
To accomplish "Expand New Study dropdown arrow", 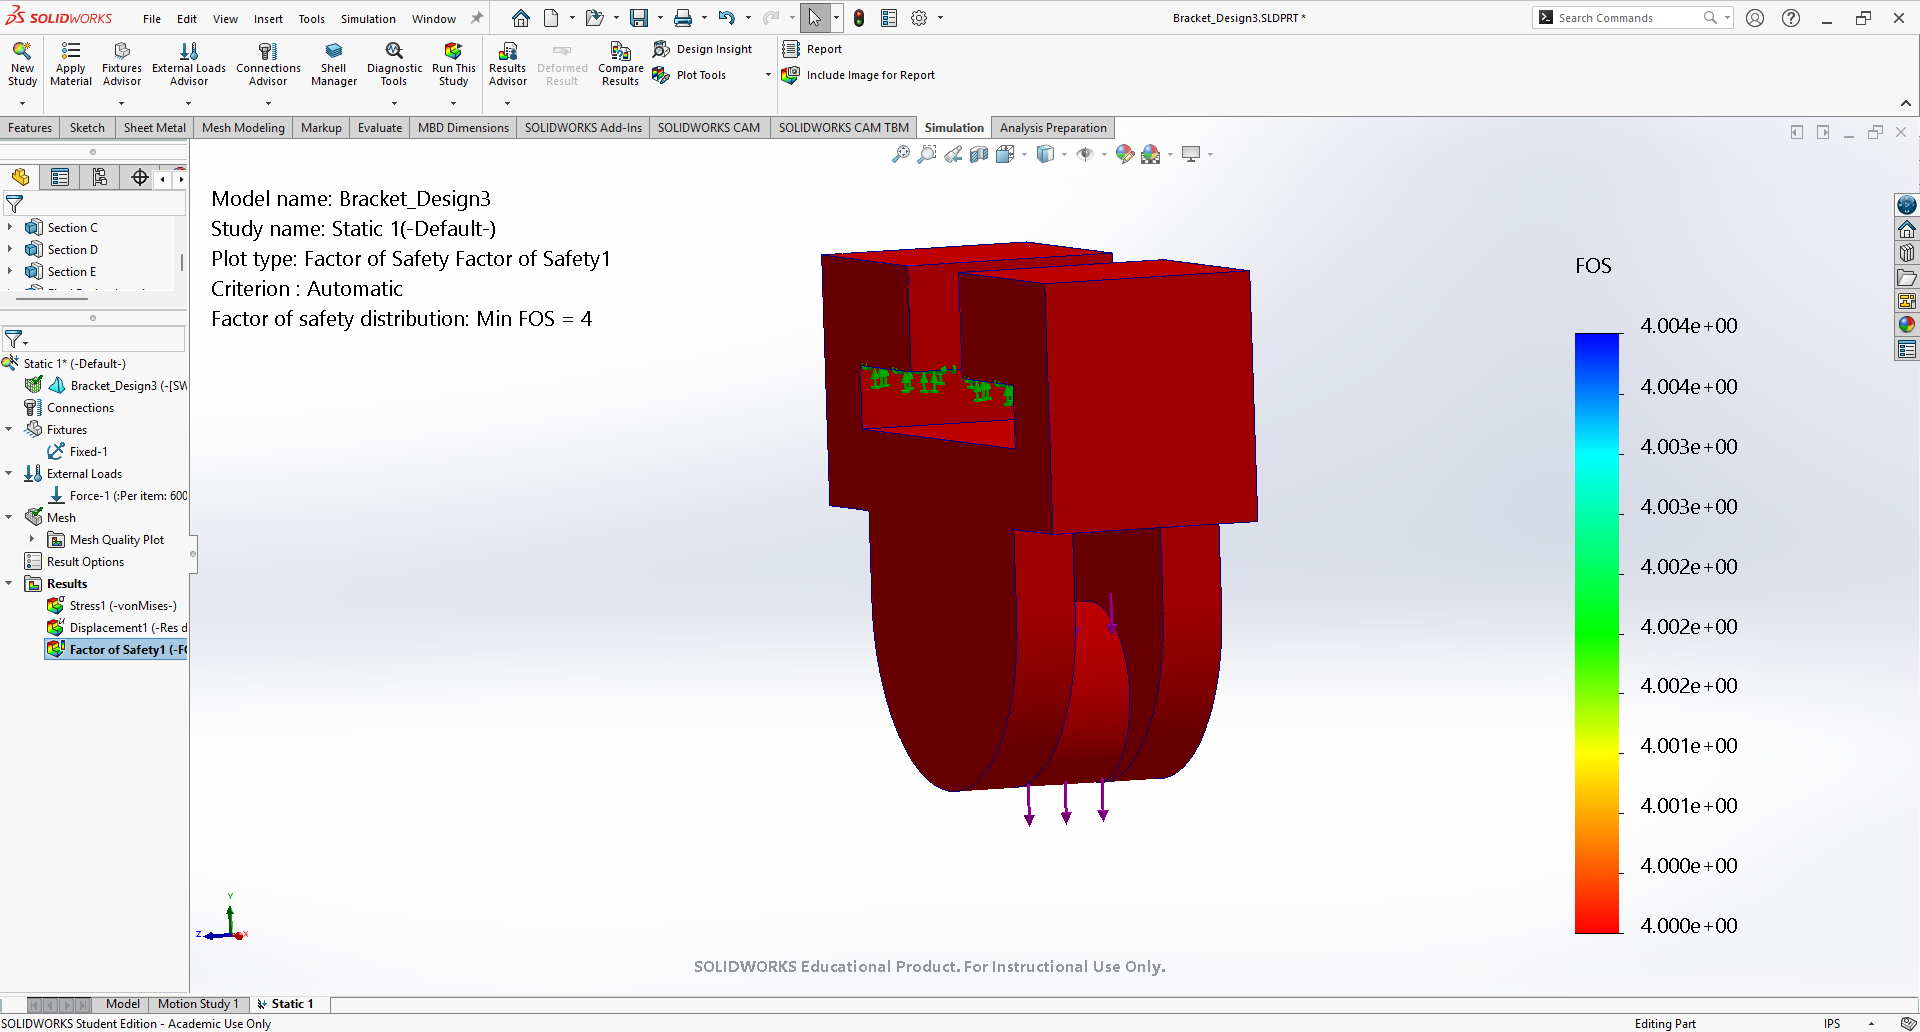I will pyautogui.click(x=22, y=103).
